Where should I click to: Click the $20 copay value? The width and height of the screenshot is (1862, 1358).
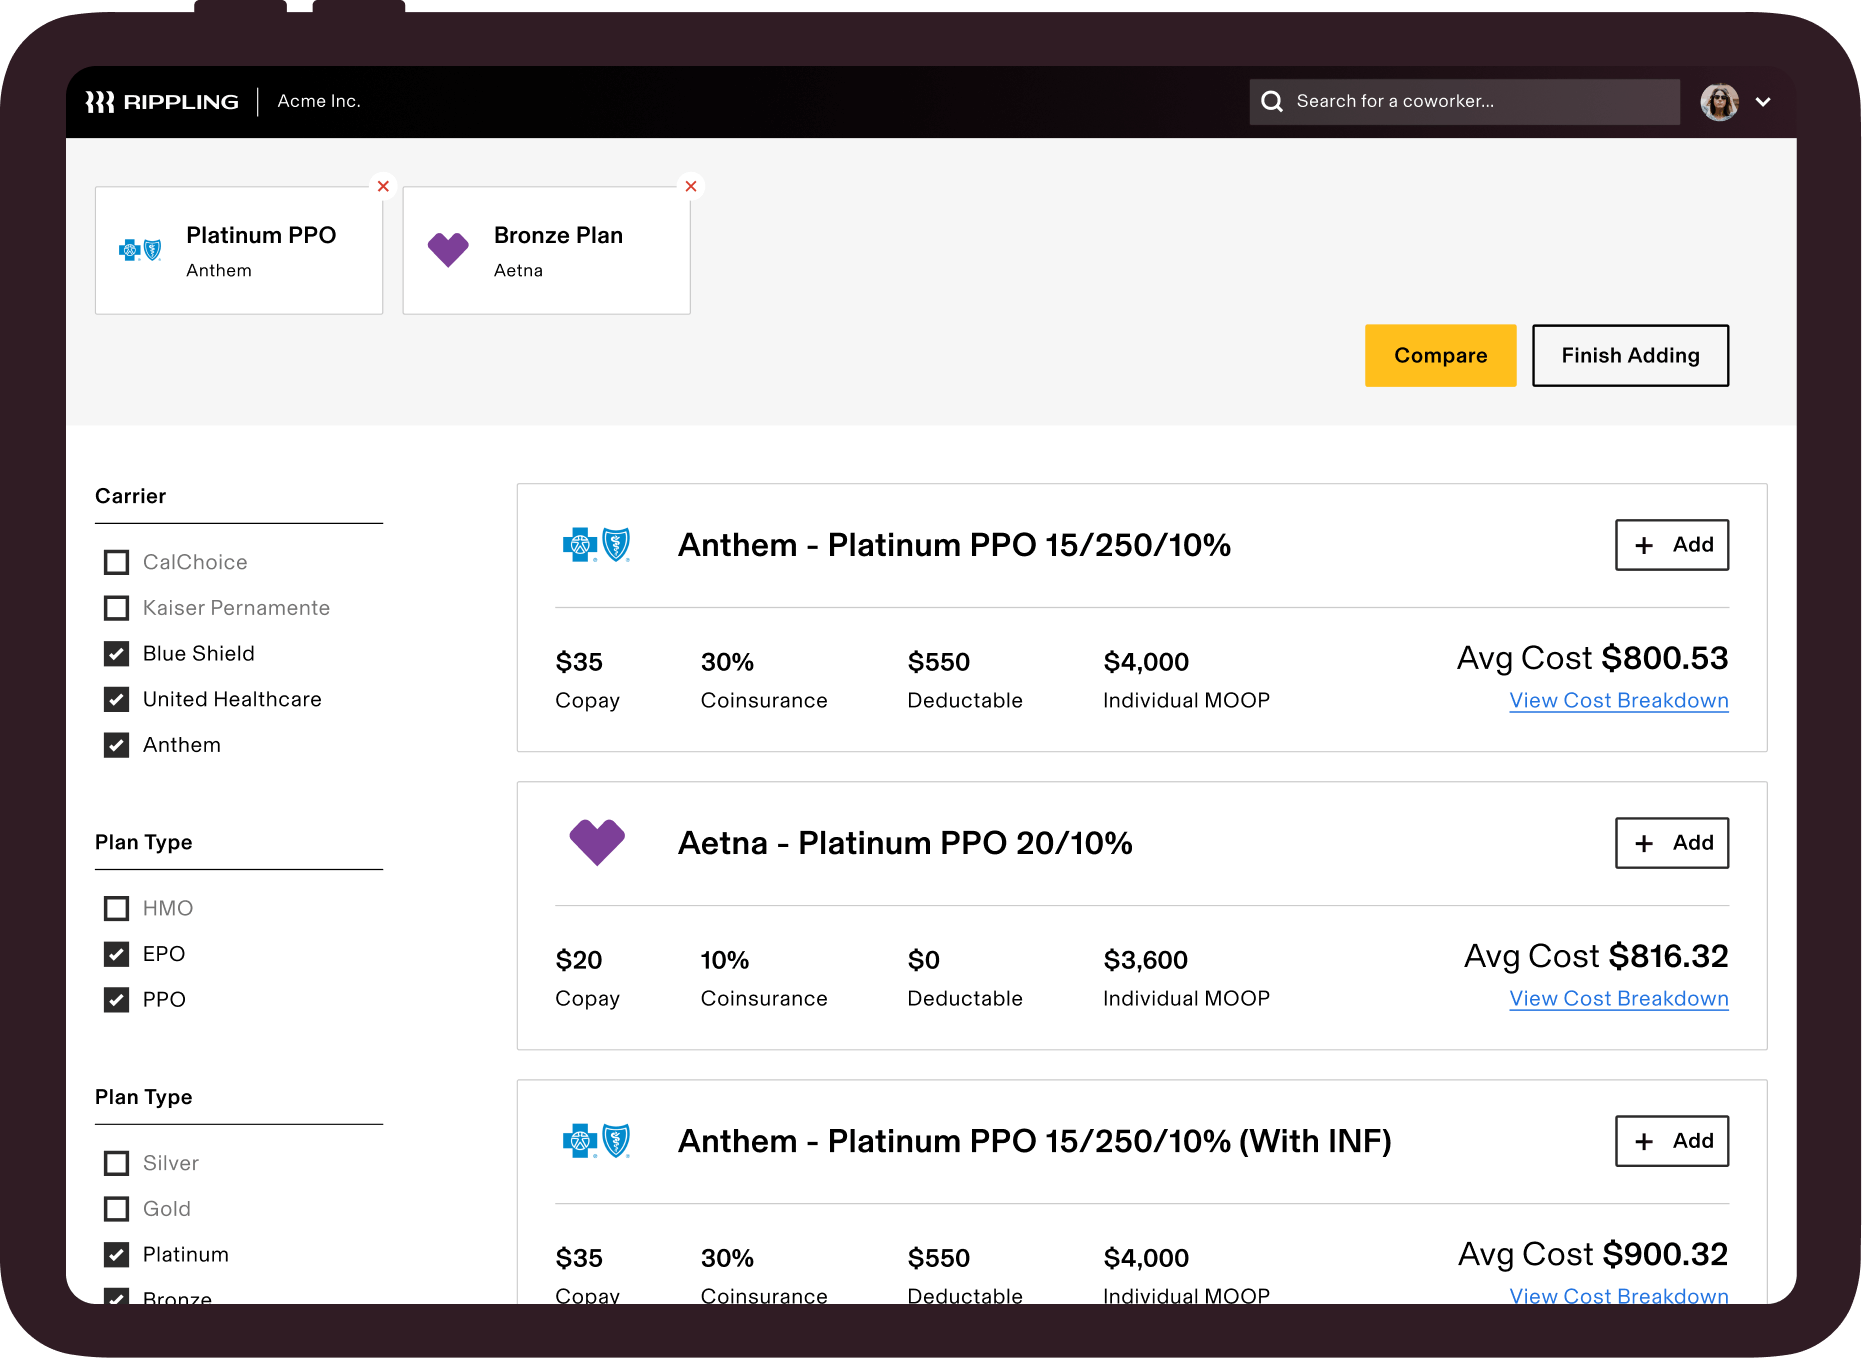click(579, 961)
